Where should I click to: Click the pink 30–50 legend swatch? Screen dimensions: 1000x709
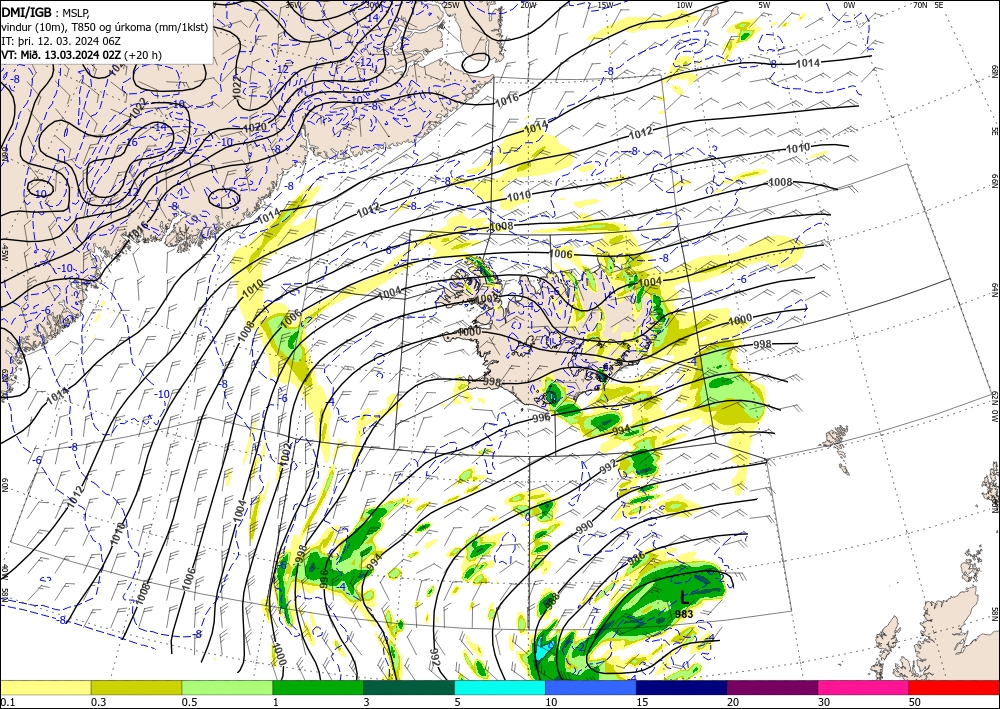tap(864, 687)
